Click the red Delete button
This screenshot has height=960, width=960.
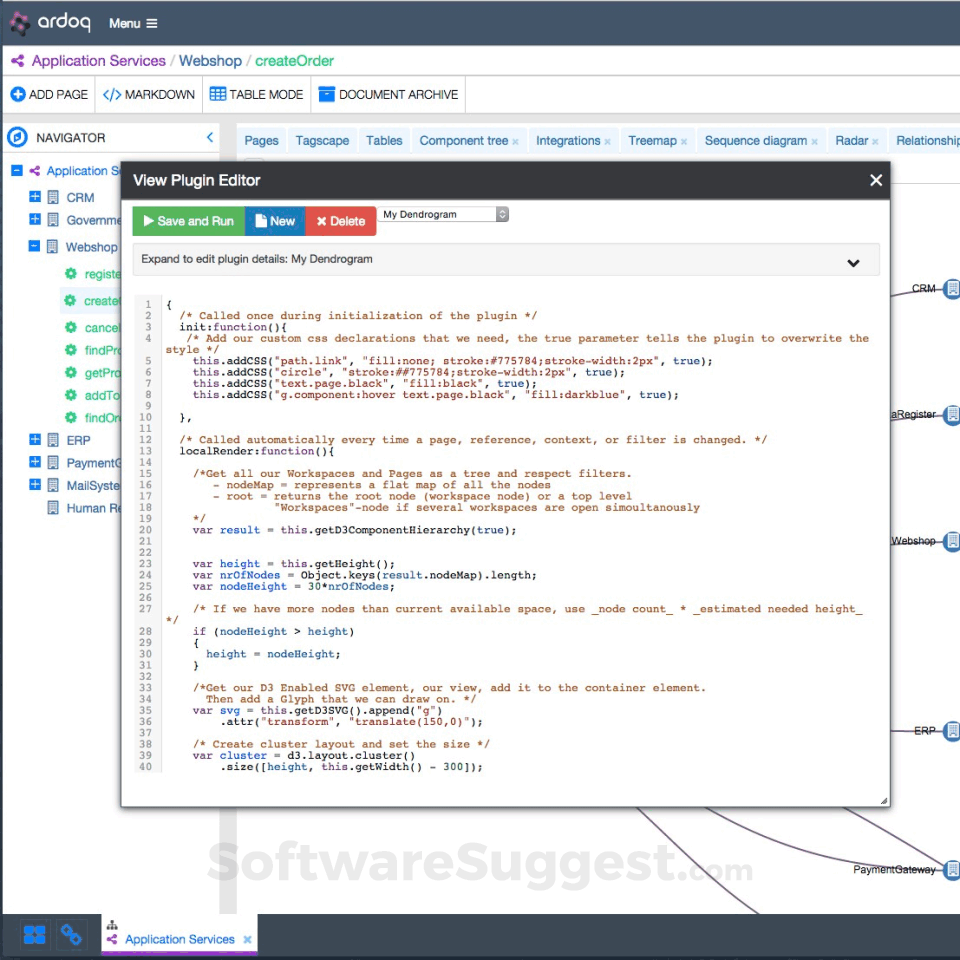point(341,221)
